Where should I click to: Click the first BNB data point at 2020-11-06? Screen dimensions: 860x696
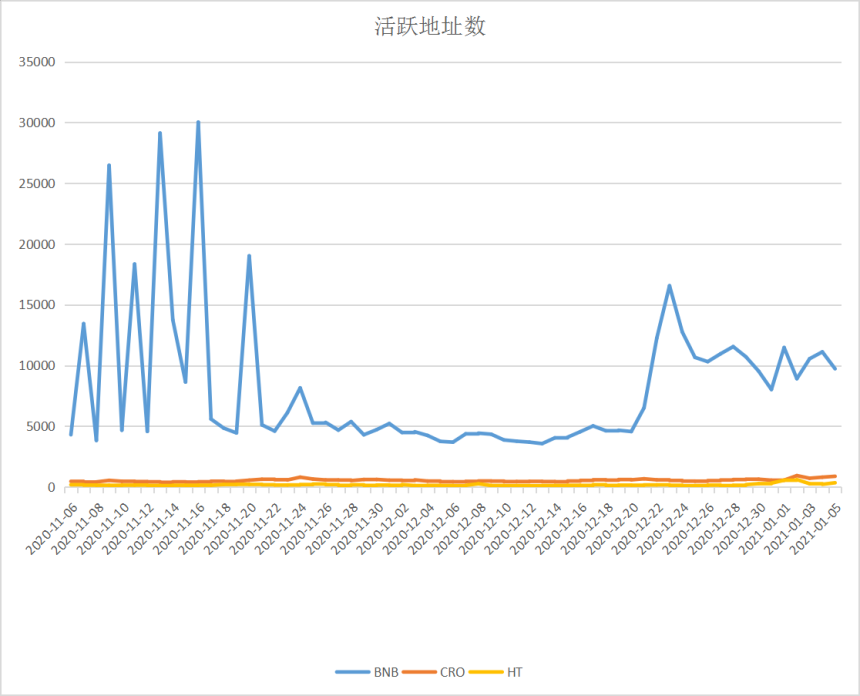[x=70, y=434]
